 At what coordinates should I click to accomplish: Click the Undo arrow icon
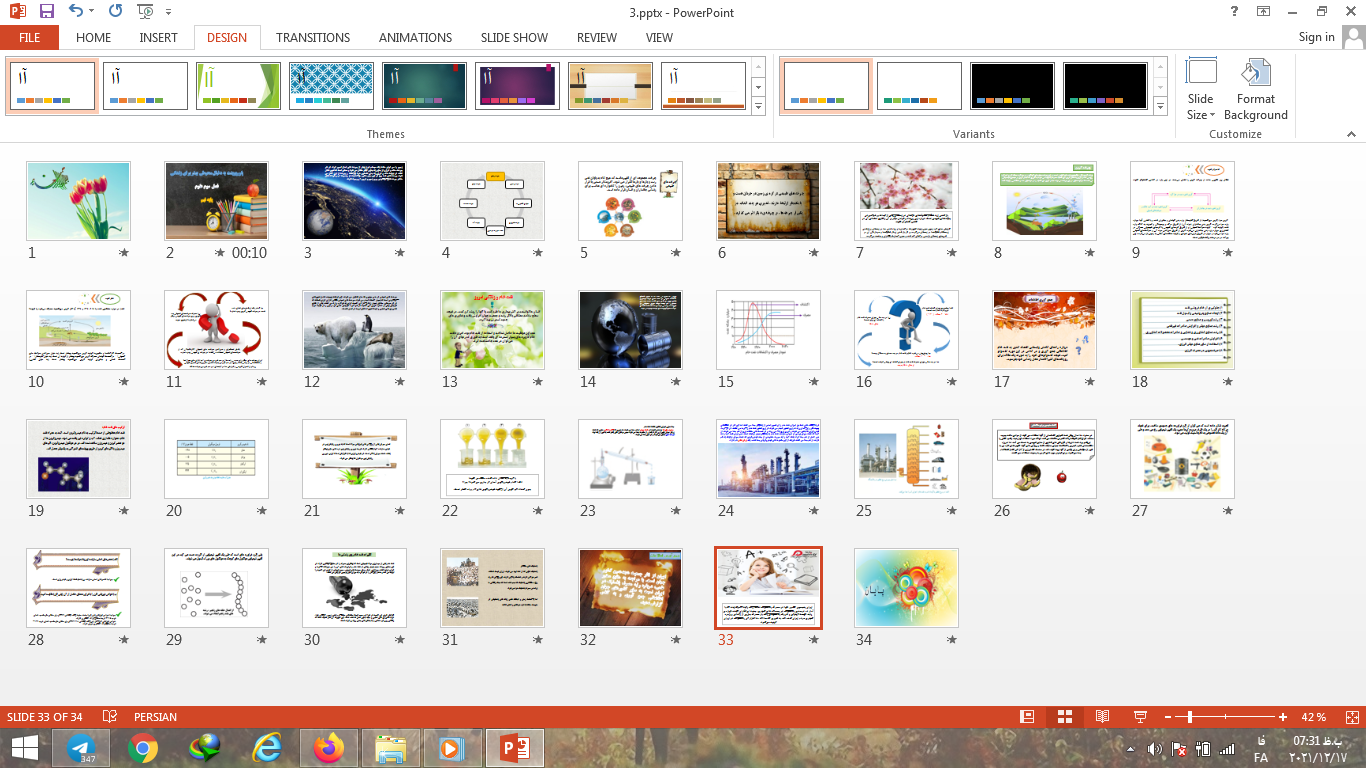click(77, 12)
